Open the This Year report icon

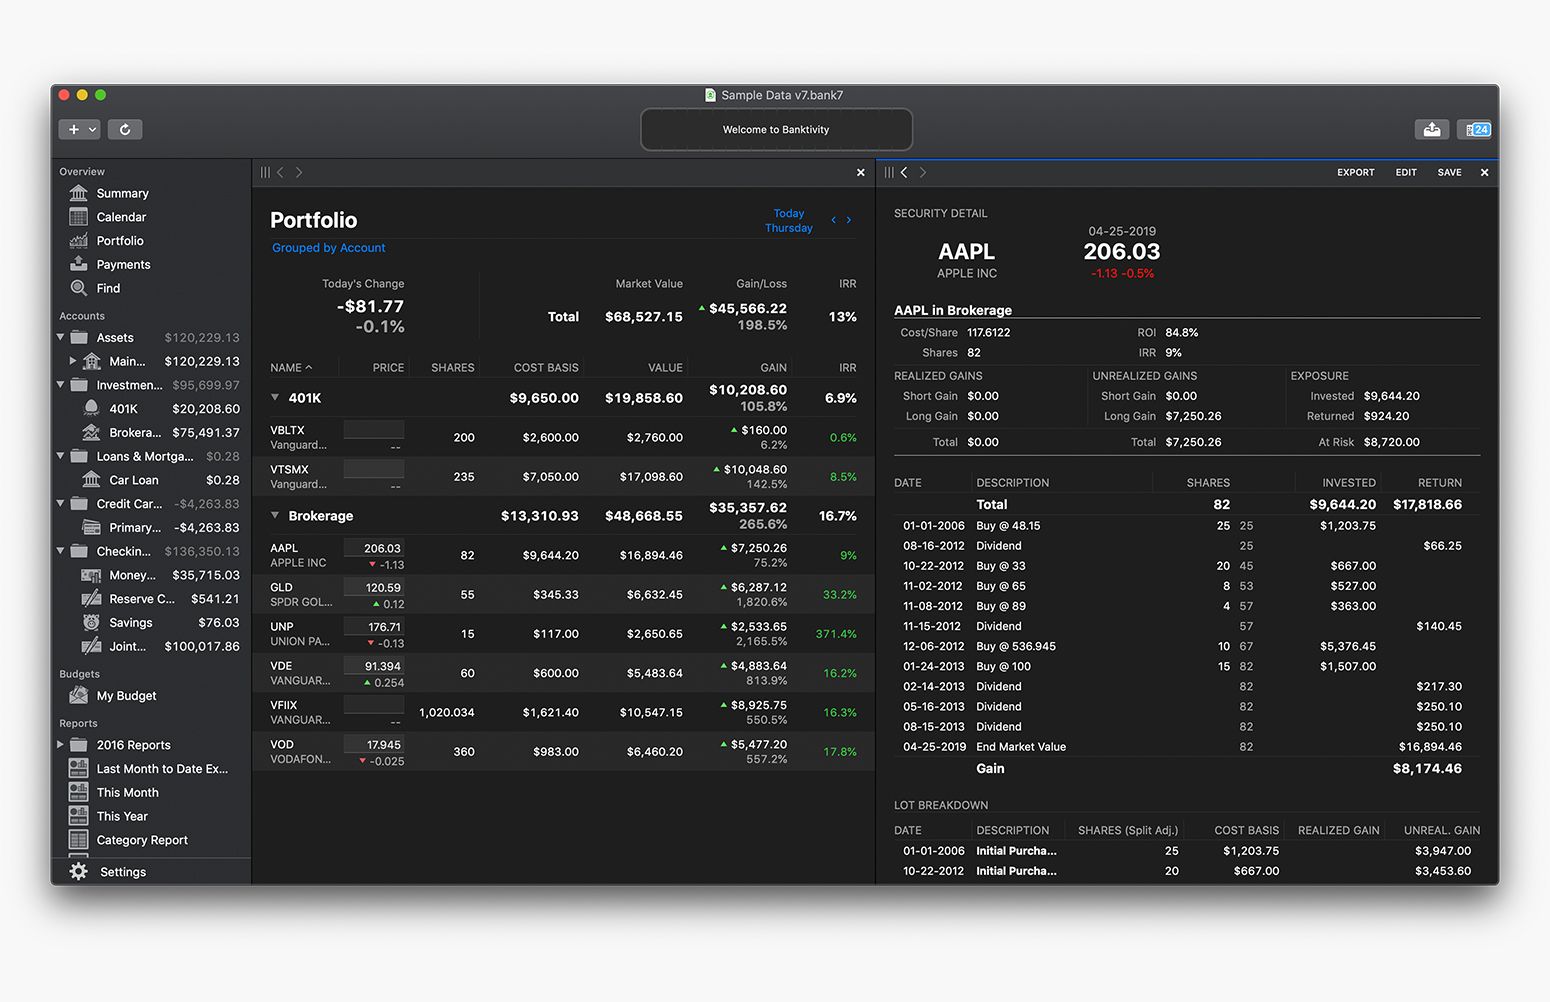coord(79,816)
